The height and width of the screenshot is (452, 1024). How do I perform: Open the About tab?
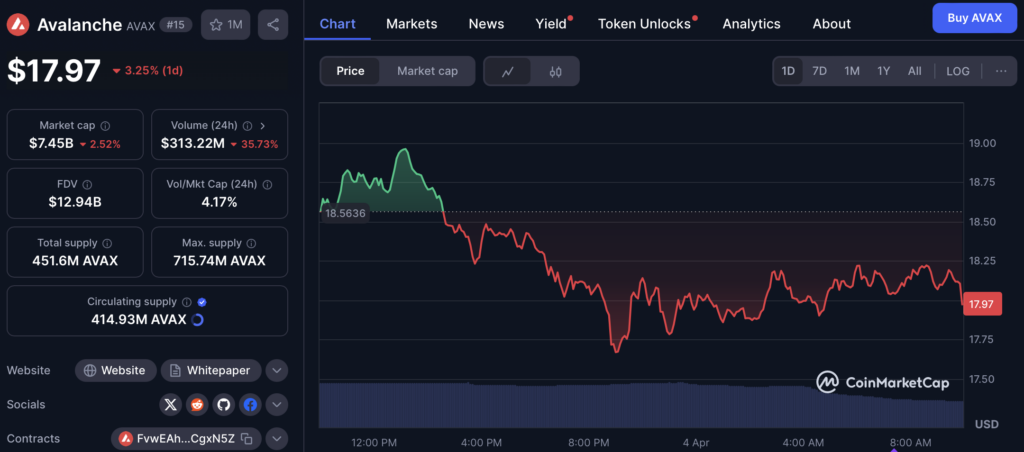(x=831, y=24)
